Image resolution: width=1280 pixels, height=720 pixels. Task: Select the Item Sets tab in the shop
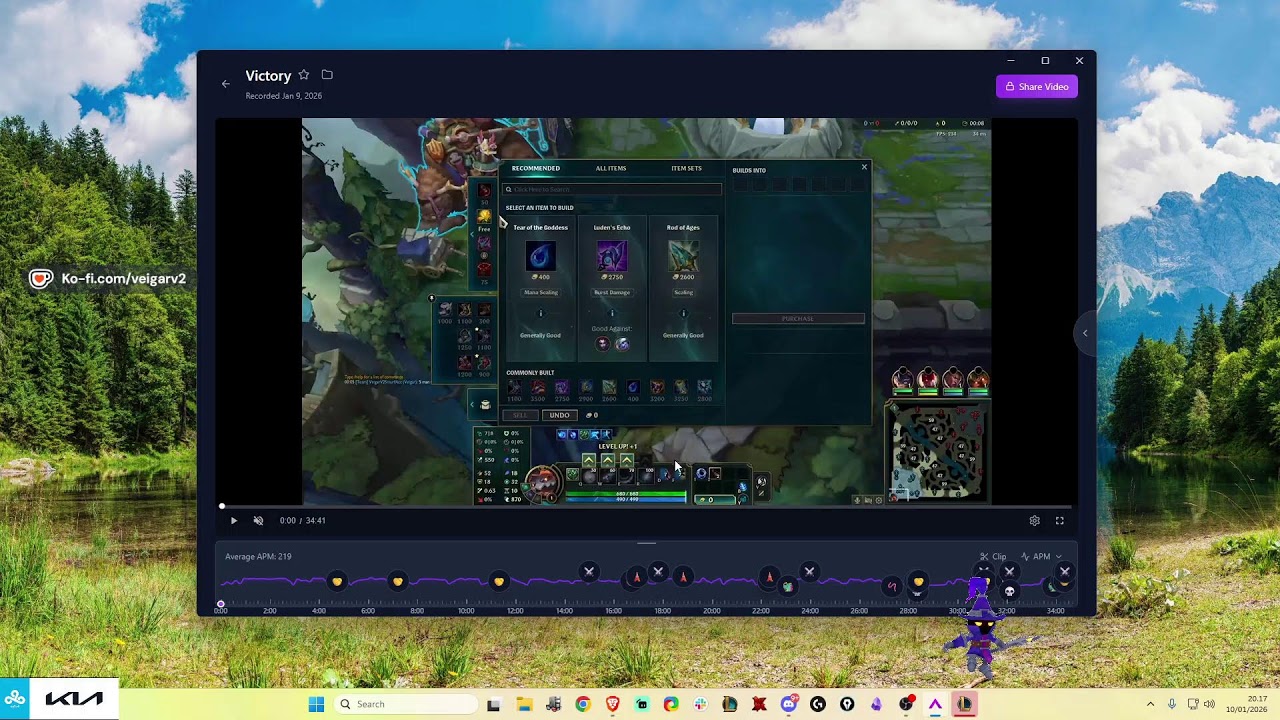[x=686, y=168]
